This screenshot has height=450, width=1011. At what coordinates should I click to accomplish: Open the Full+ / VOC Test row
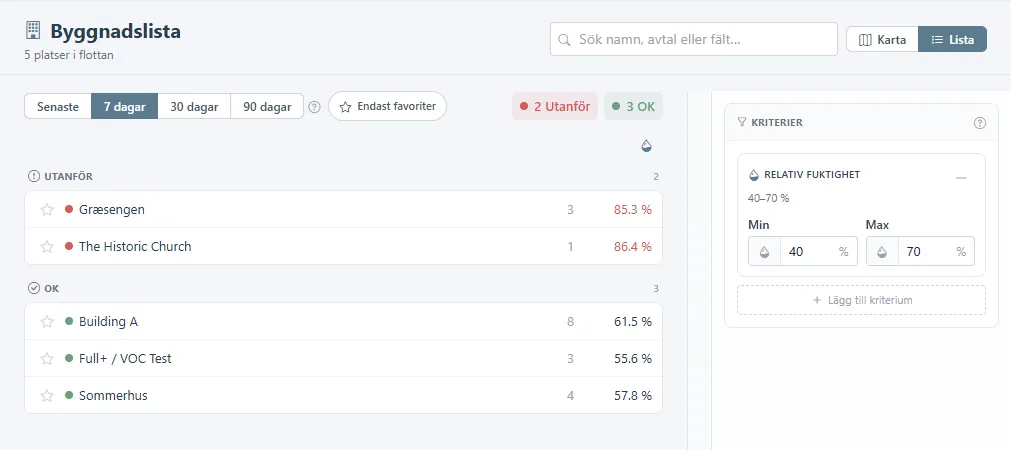coord(343,358)
